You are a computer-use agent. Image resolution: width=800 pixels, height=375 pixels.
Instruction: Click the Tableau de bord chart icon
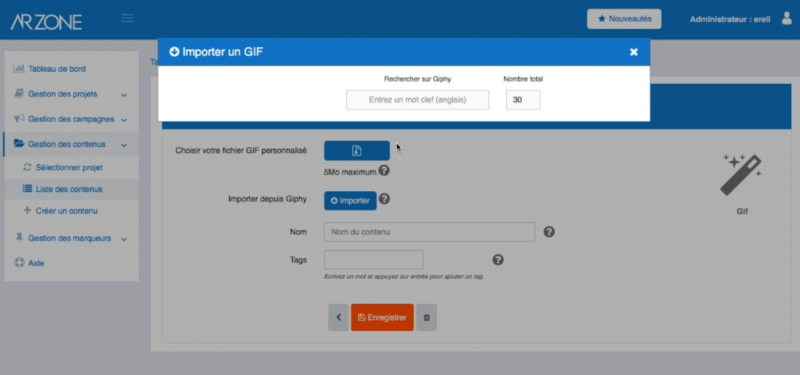19,68
